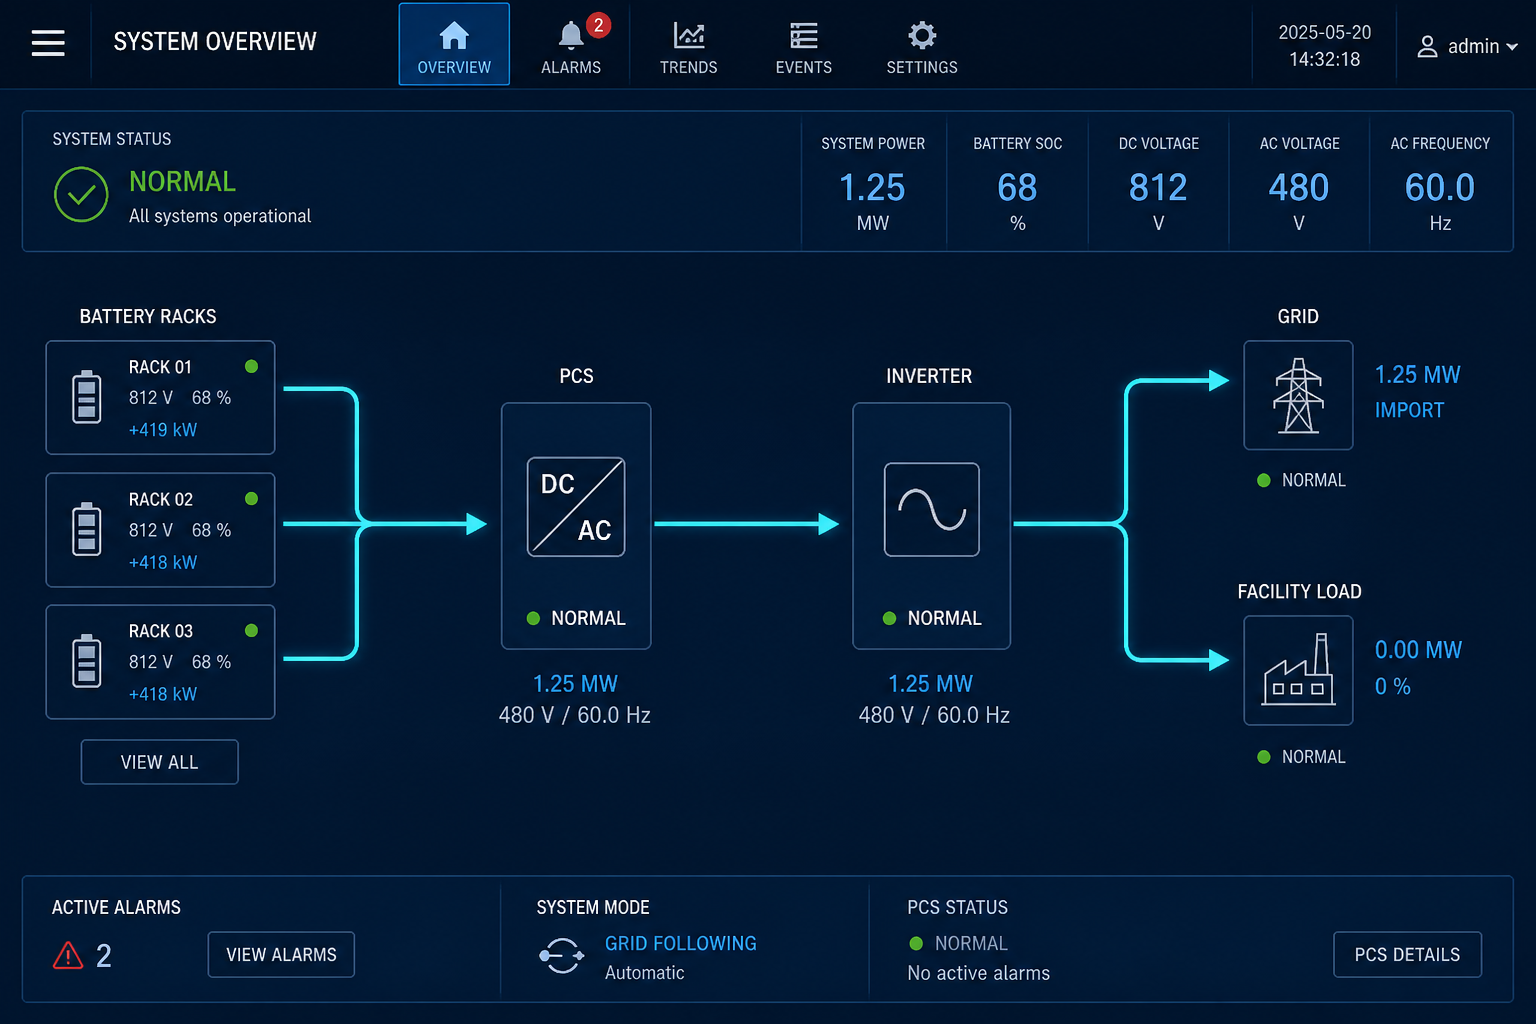Open the hamburger navigation menu
This screenshot has width=1536, height=1024.
pos(48,43)
